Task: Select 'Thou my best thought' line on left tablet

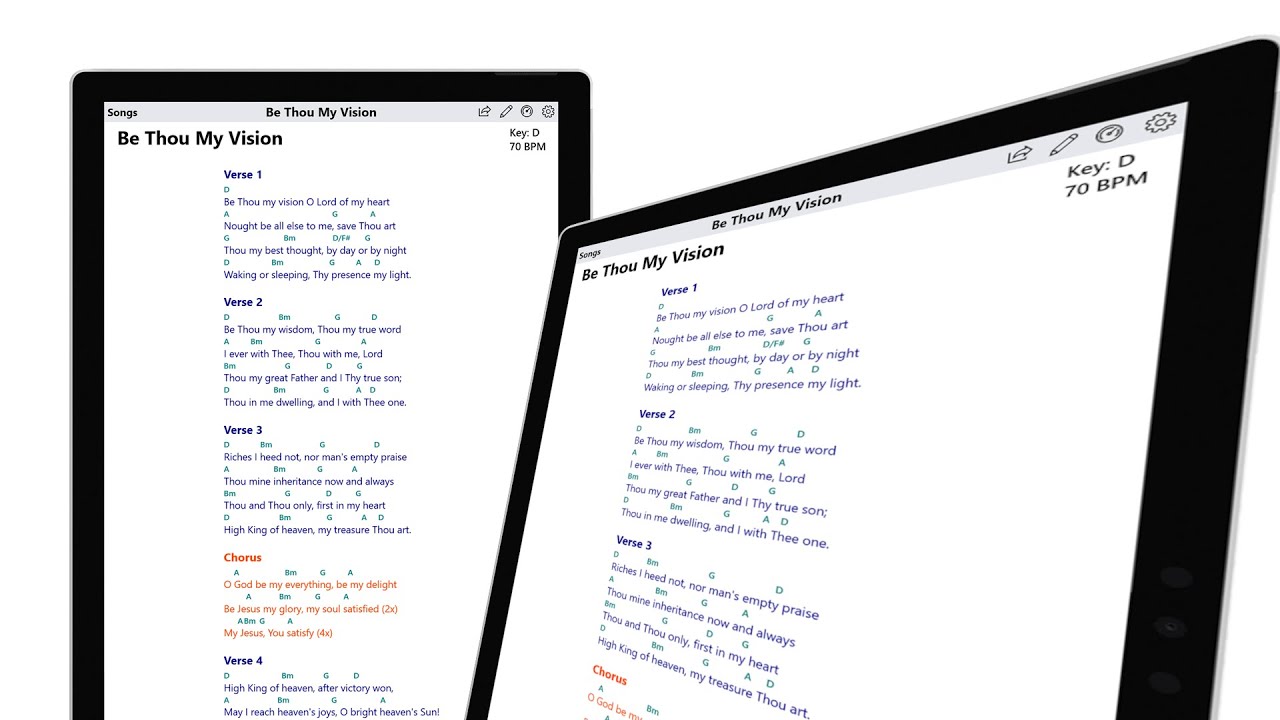Action: (315, 251)
